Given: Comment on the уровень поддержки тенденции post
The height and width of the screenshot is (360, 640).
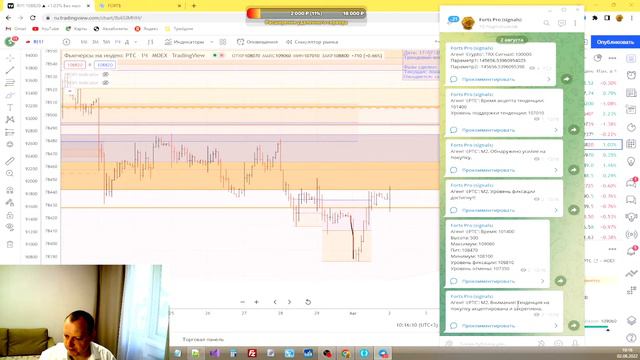Looking at the screenshot, I should click(488, 130).
